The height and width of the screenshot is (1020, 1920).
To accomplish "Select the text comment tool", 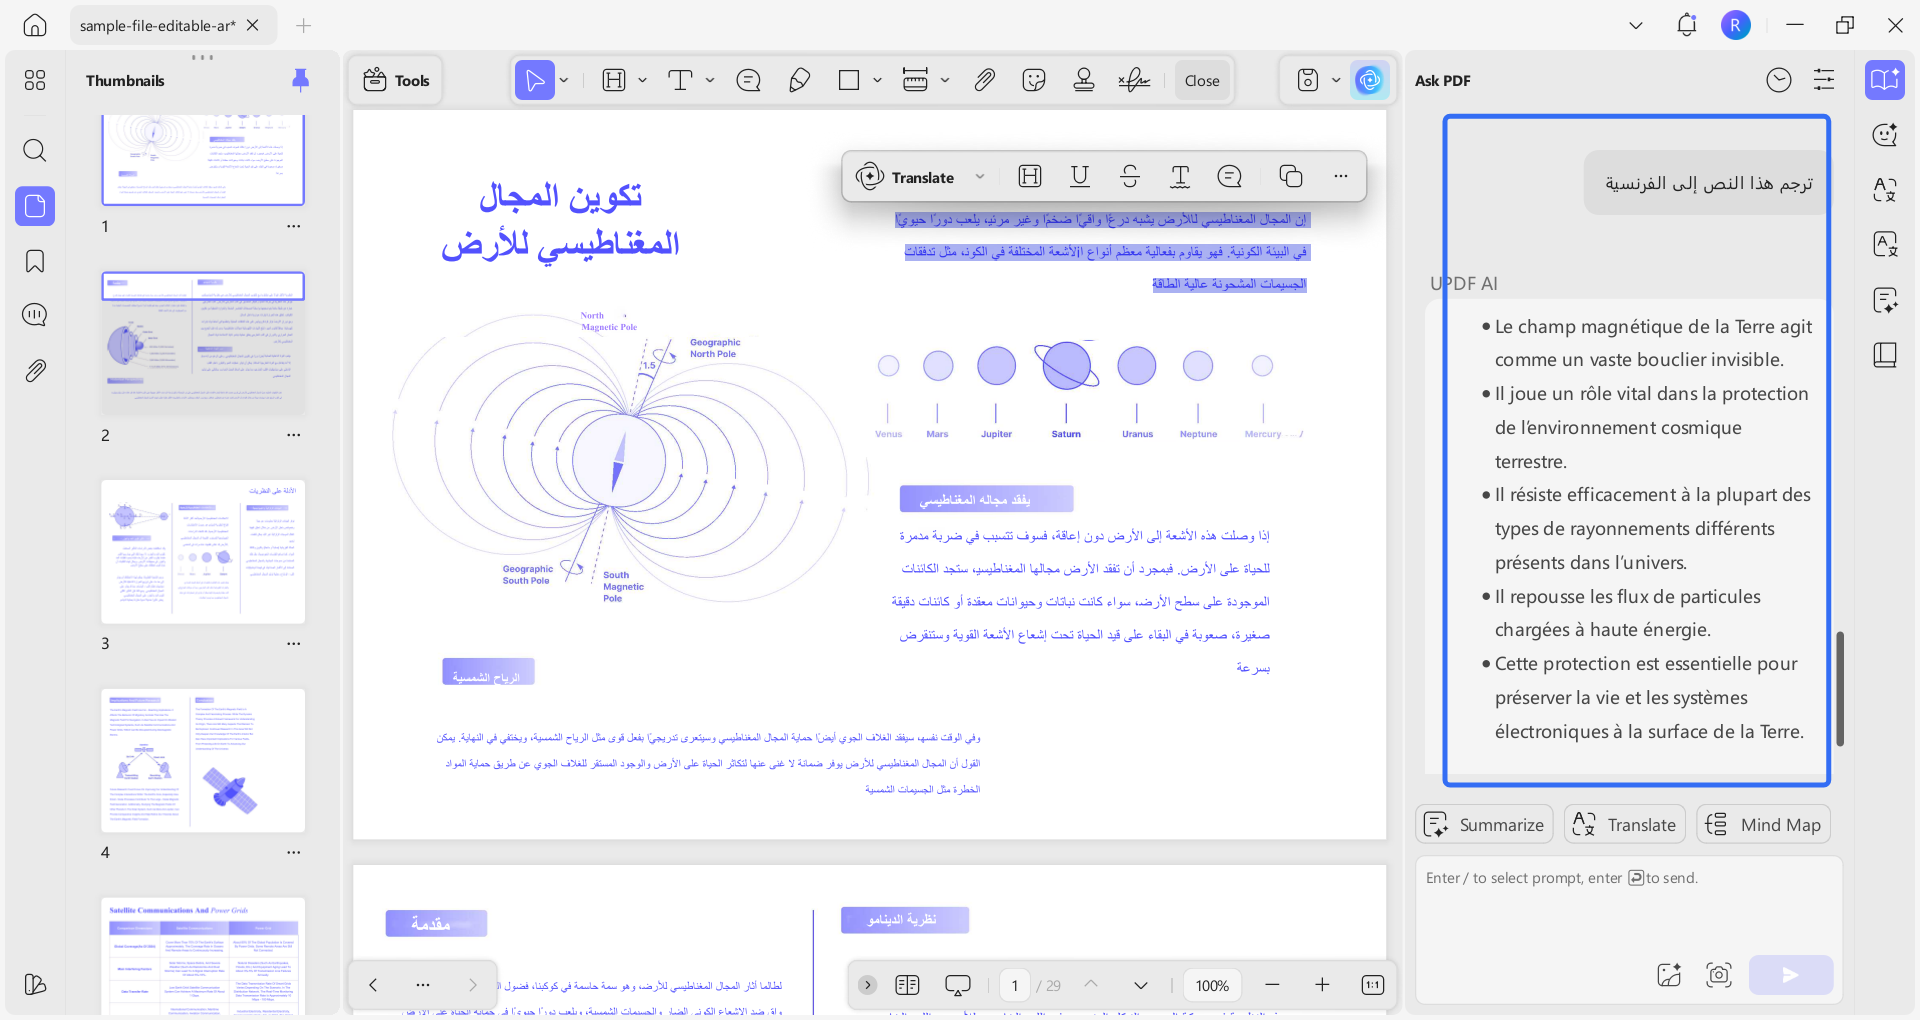I will [x=680, y=80].
